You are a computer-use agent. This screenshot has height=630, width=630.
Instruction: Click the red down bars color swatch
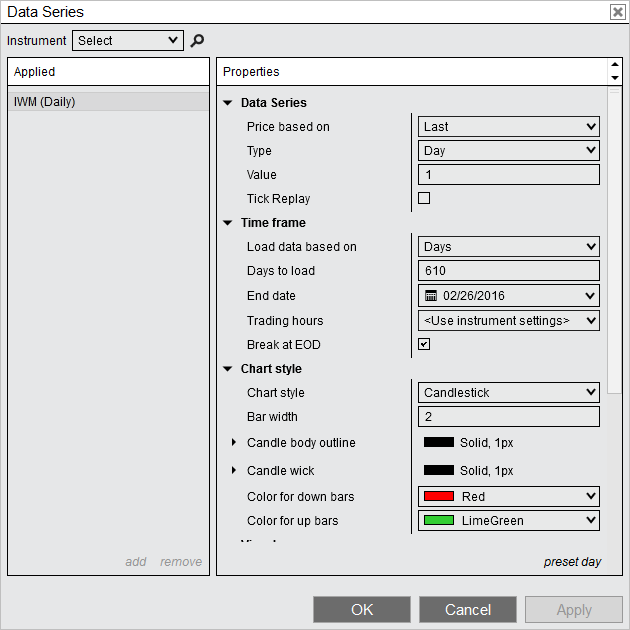click(x=439, y=496)
